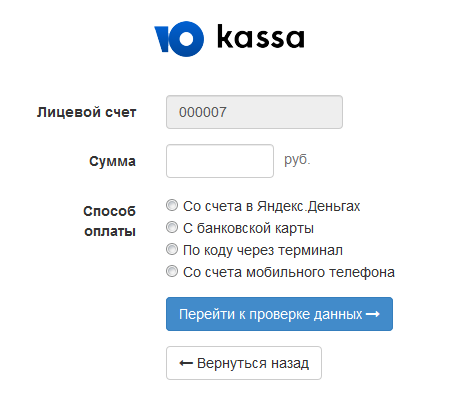Select the Яндекс.Деньги radio button
Viewport: 457px width, 418px height.
tap(172, 205)
